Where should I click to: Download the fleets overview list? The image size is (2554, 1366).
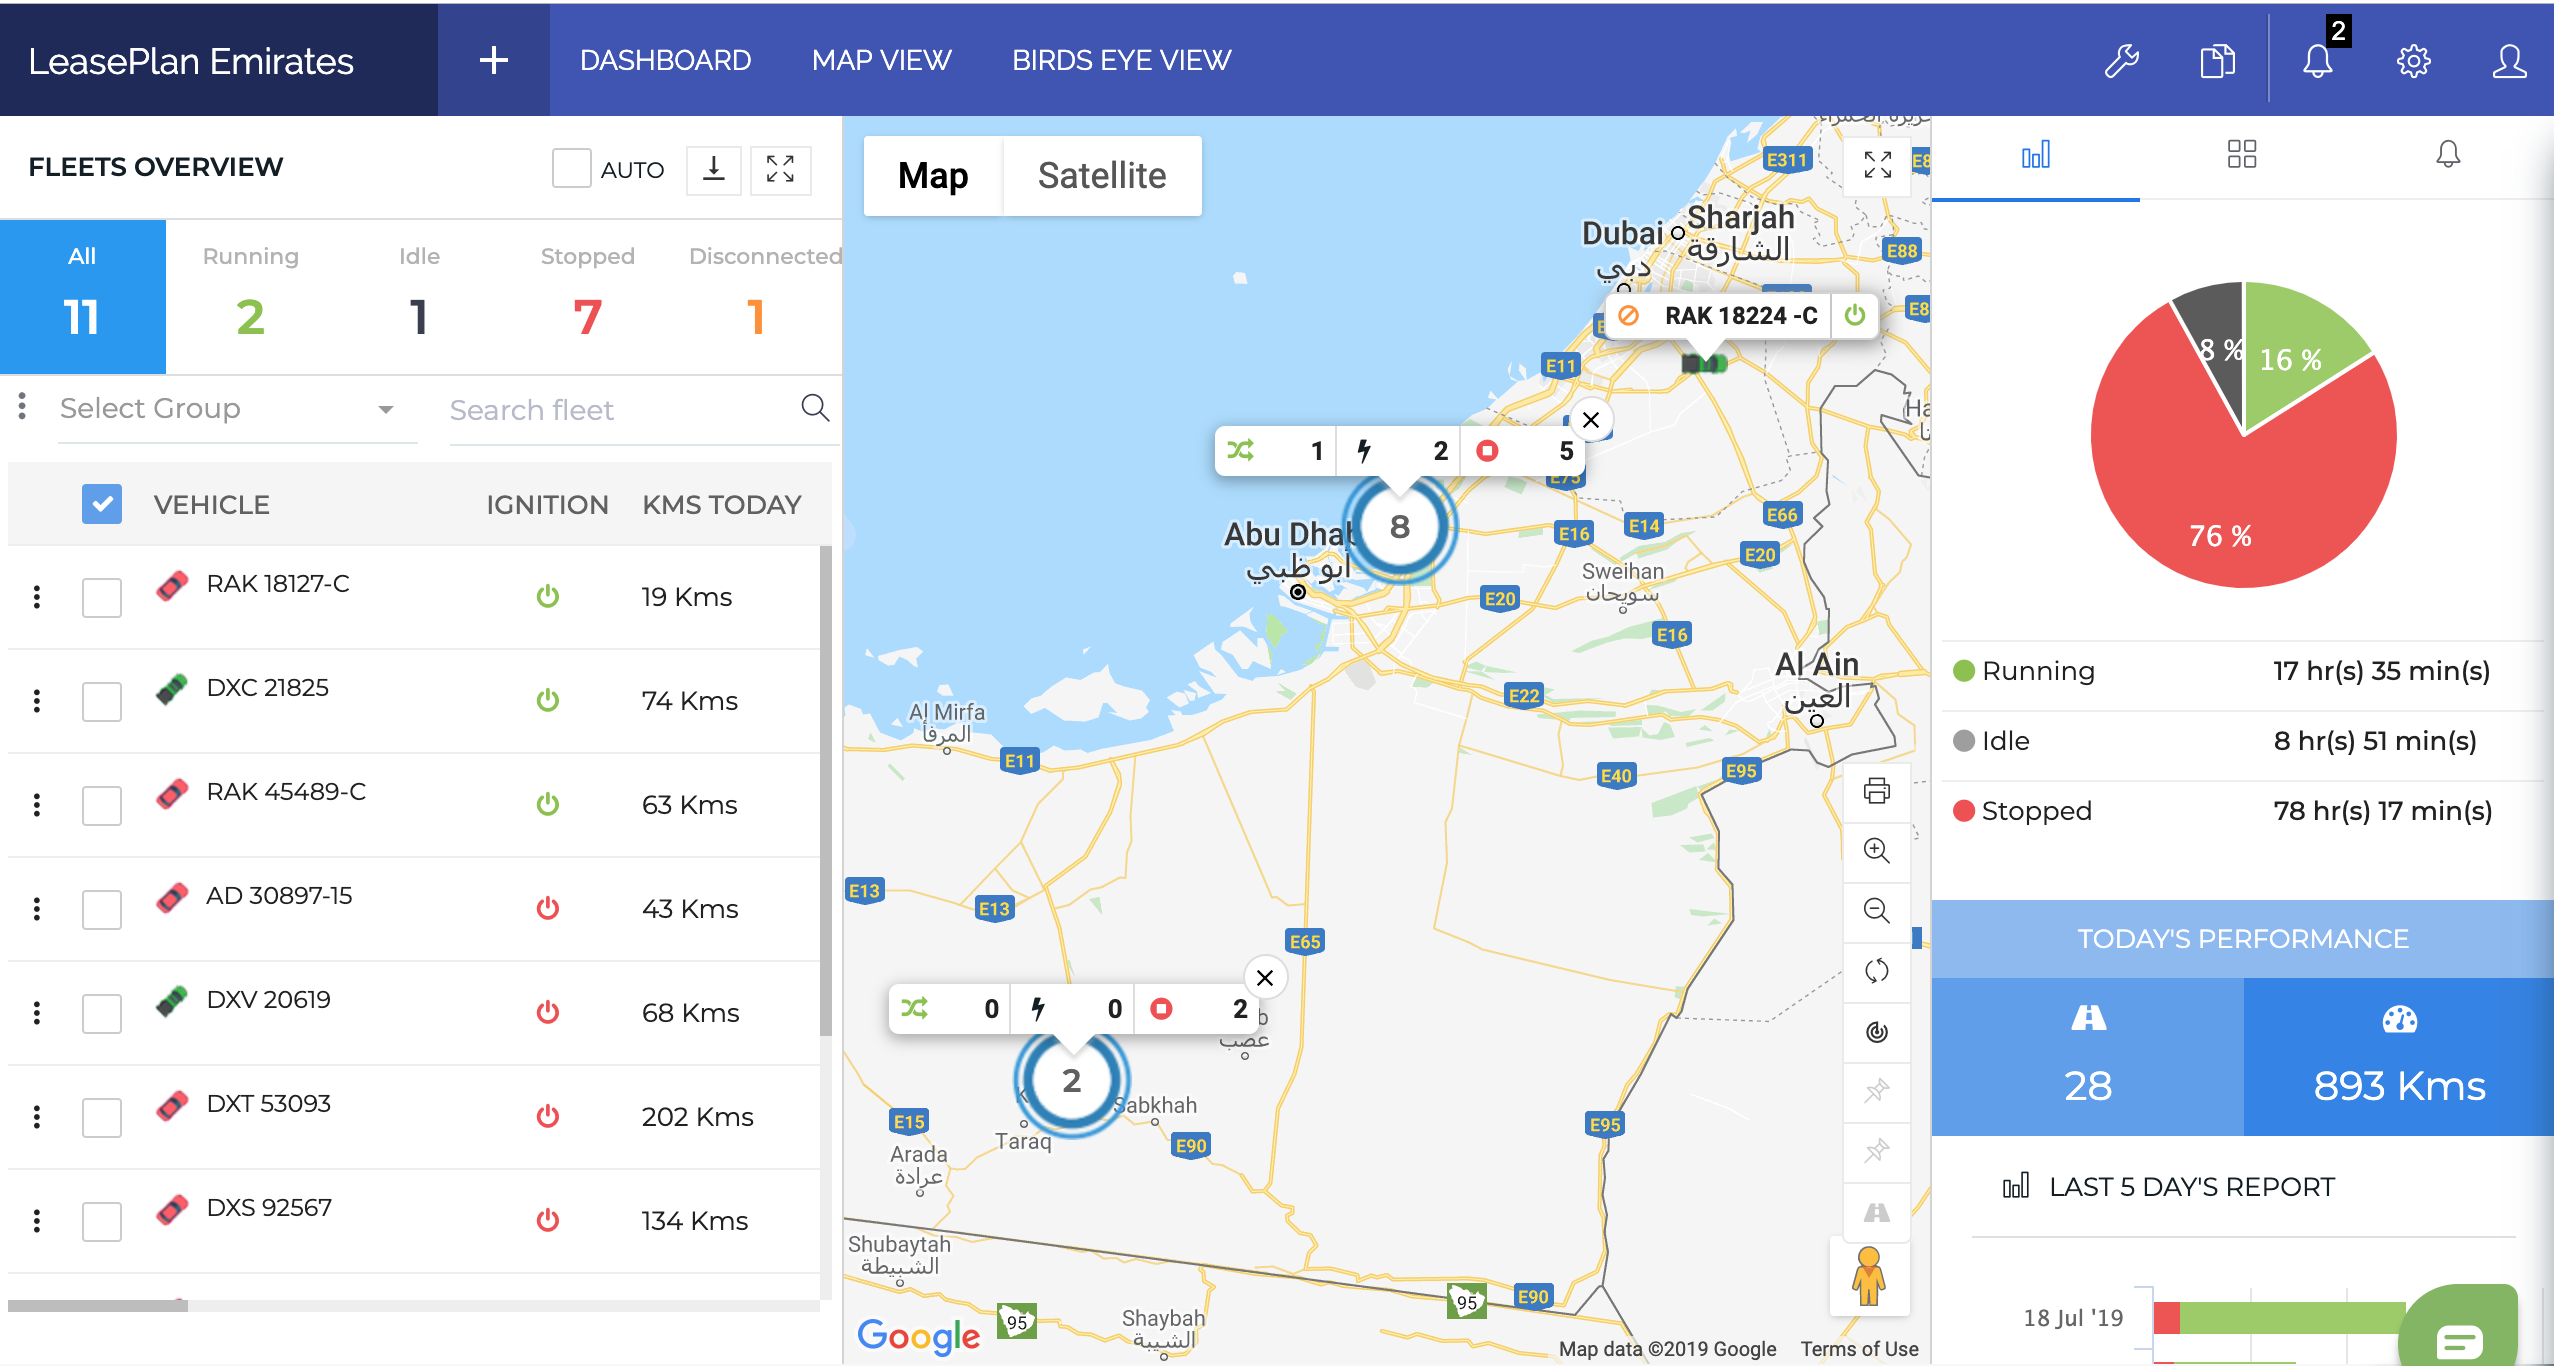pos(714,169)
